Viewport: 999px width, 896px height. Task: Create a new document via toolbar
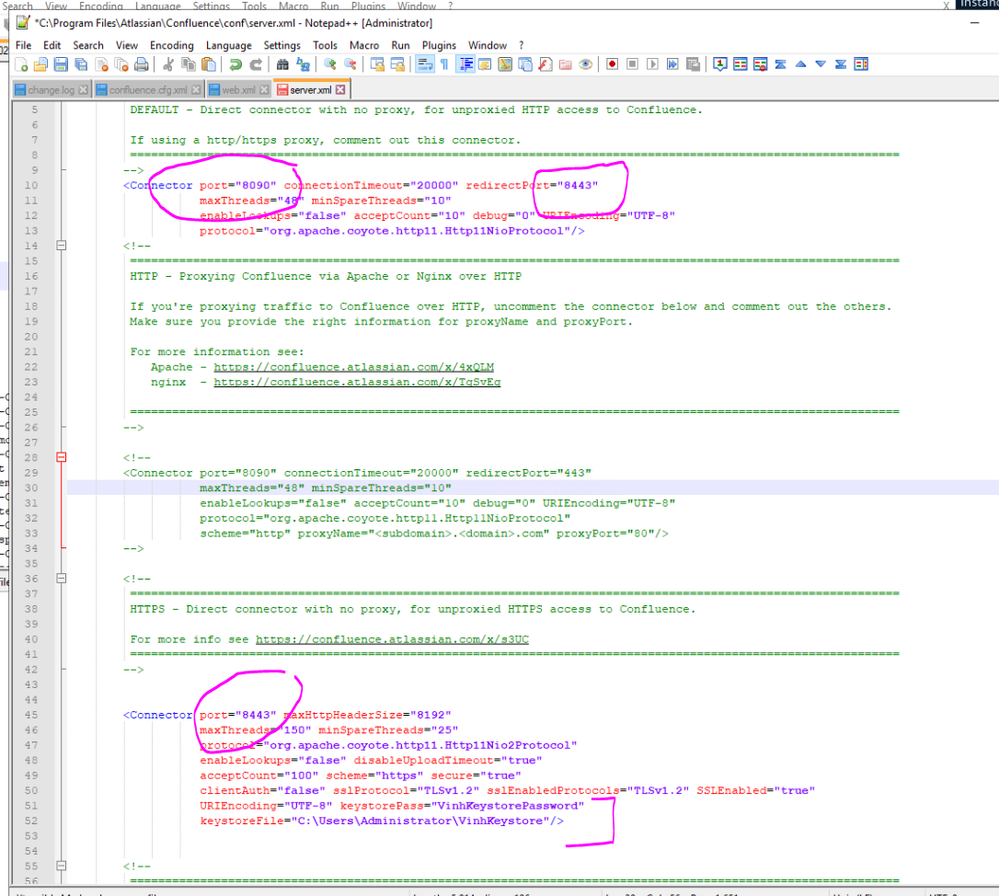tap(22, 64)
